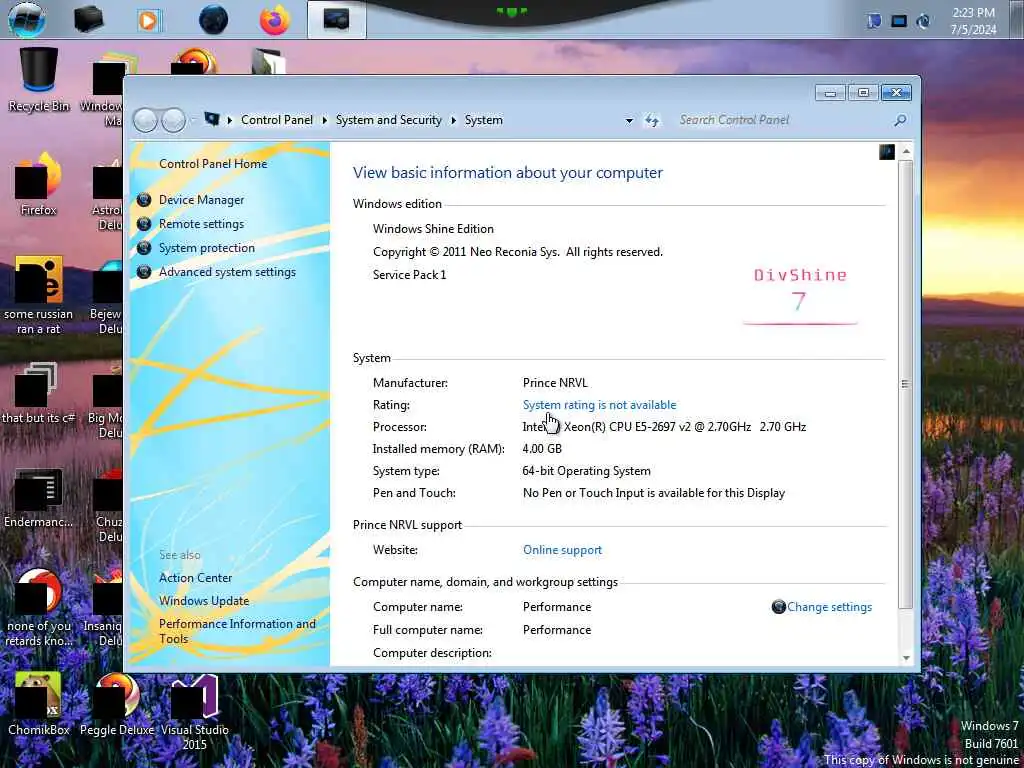Click 'System rating is not available'

pyautogui.click(x=599, y=405)
